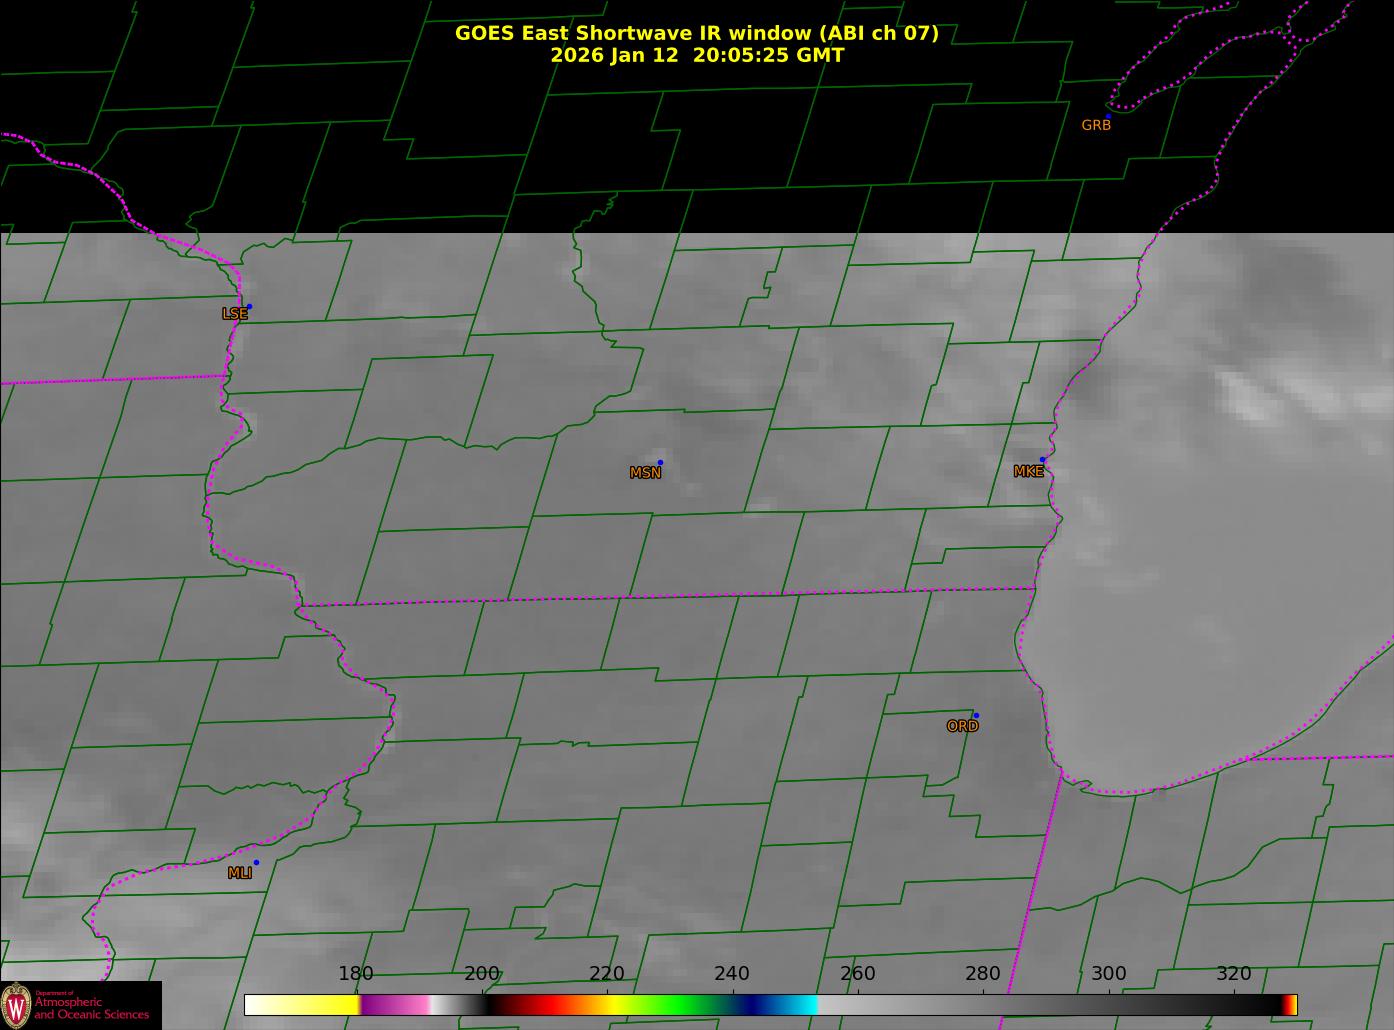Pick the yellow section of the colorbar
Viewport: 1394px width, 1030px height.
pyautogui.click(x=310, y=1005)
